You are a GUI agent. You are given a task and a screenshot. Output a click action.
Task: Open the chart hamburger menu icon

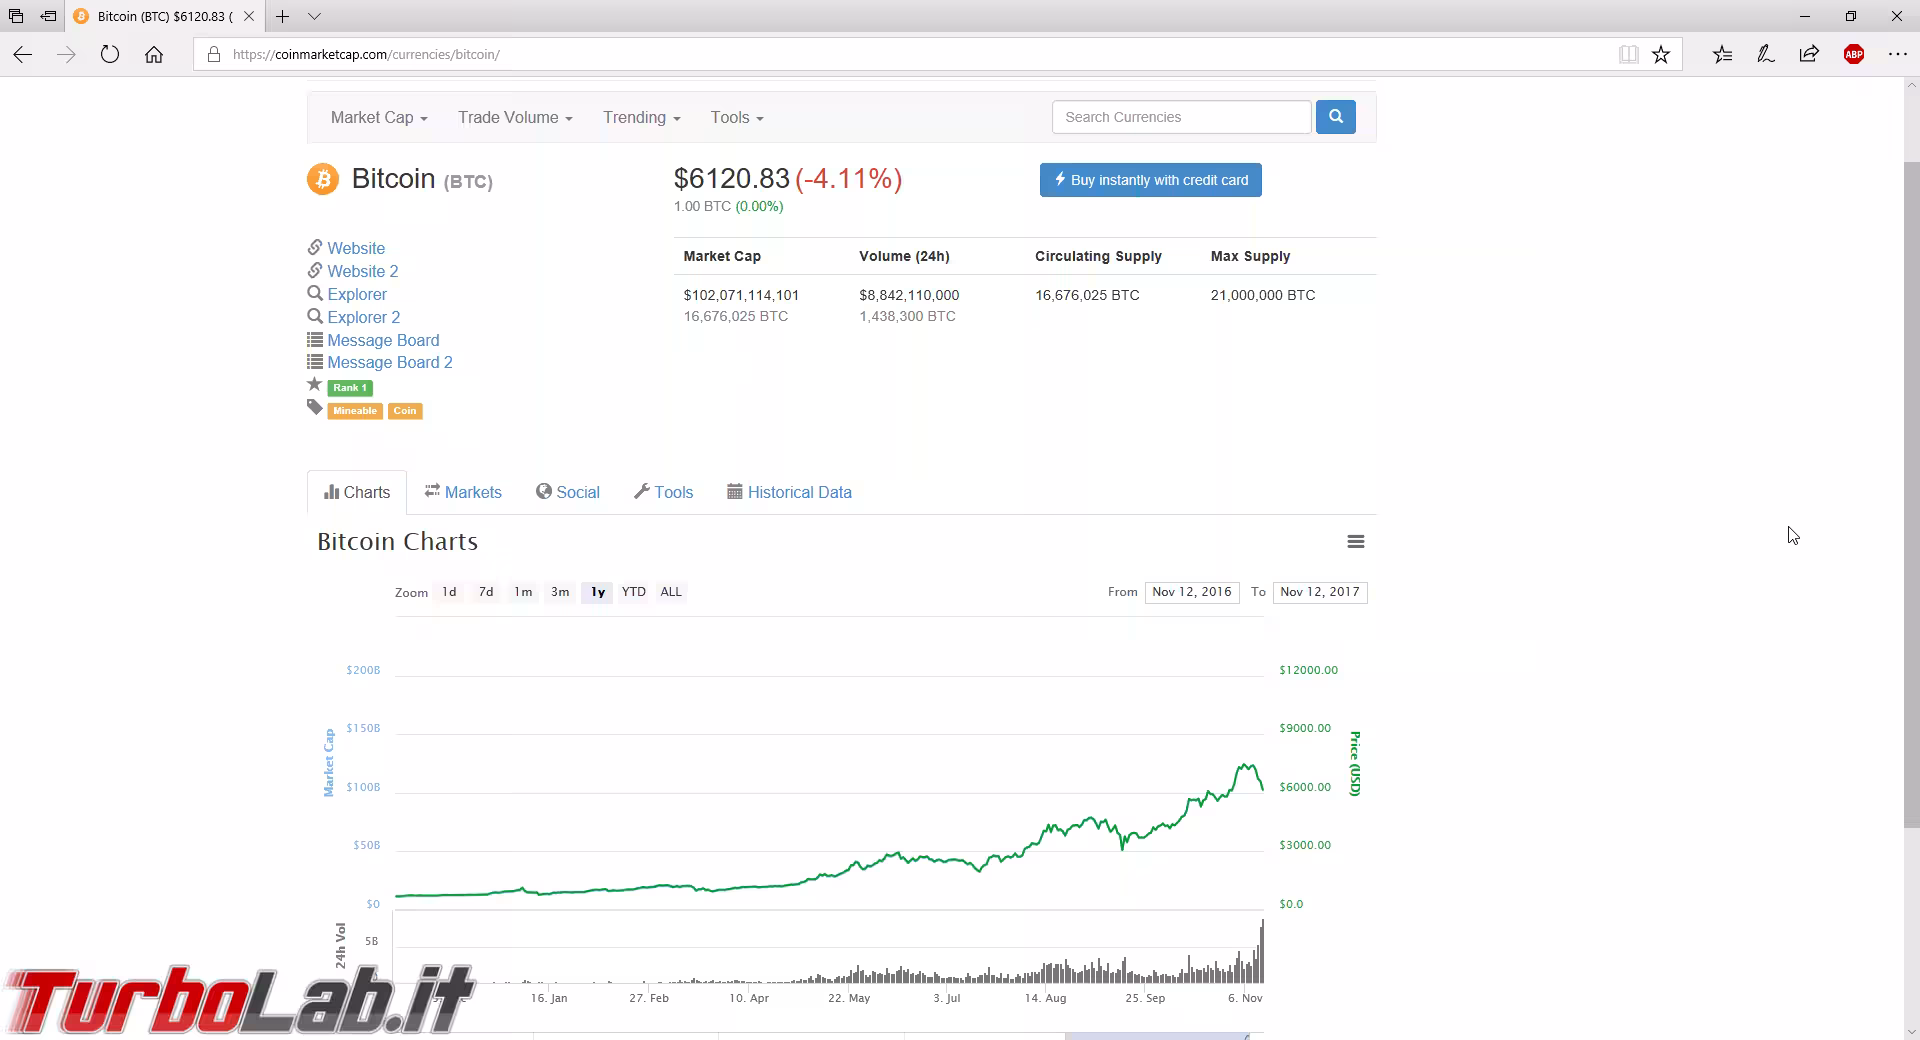coord(1355,541)
